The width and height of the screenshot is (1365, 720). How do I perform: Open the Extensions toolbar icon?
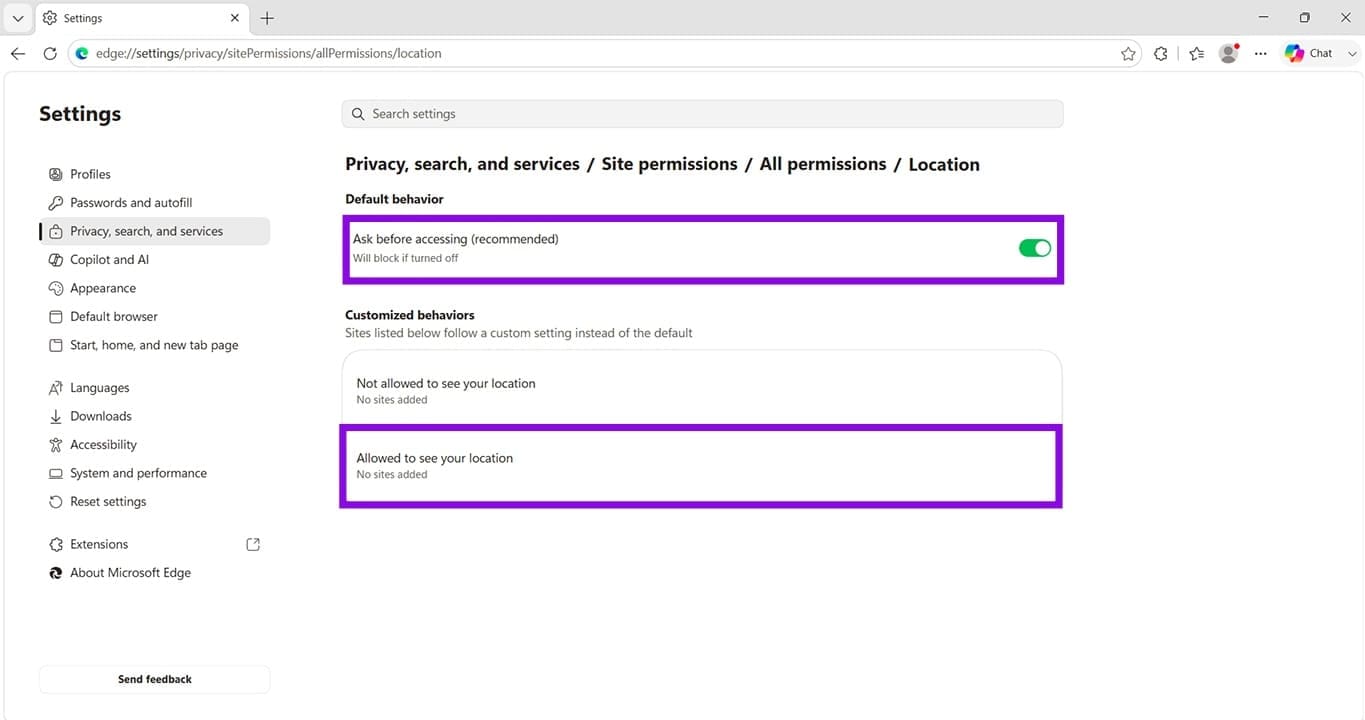click(x=1160, y=53)
